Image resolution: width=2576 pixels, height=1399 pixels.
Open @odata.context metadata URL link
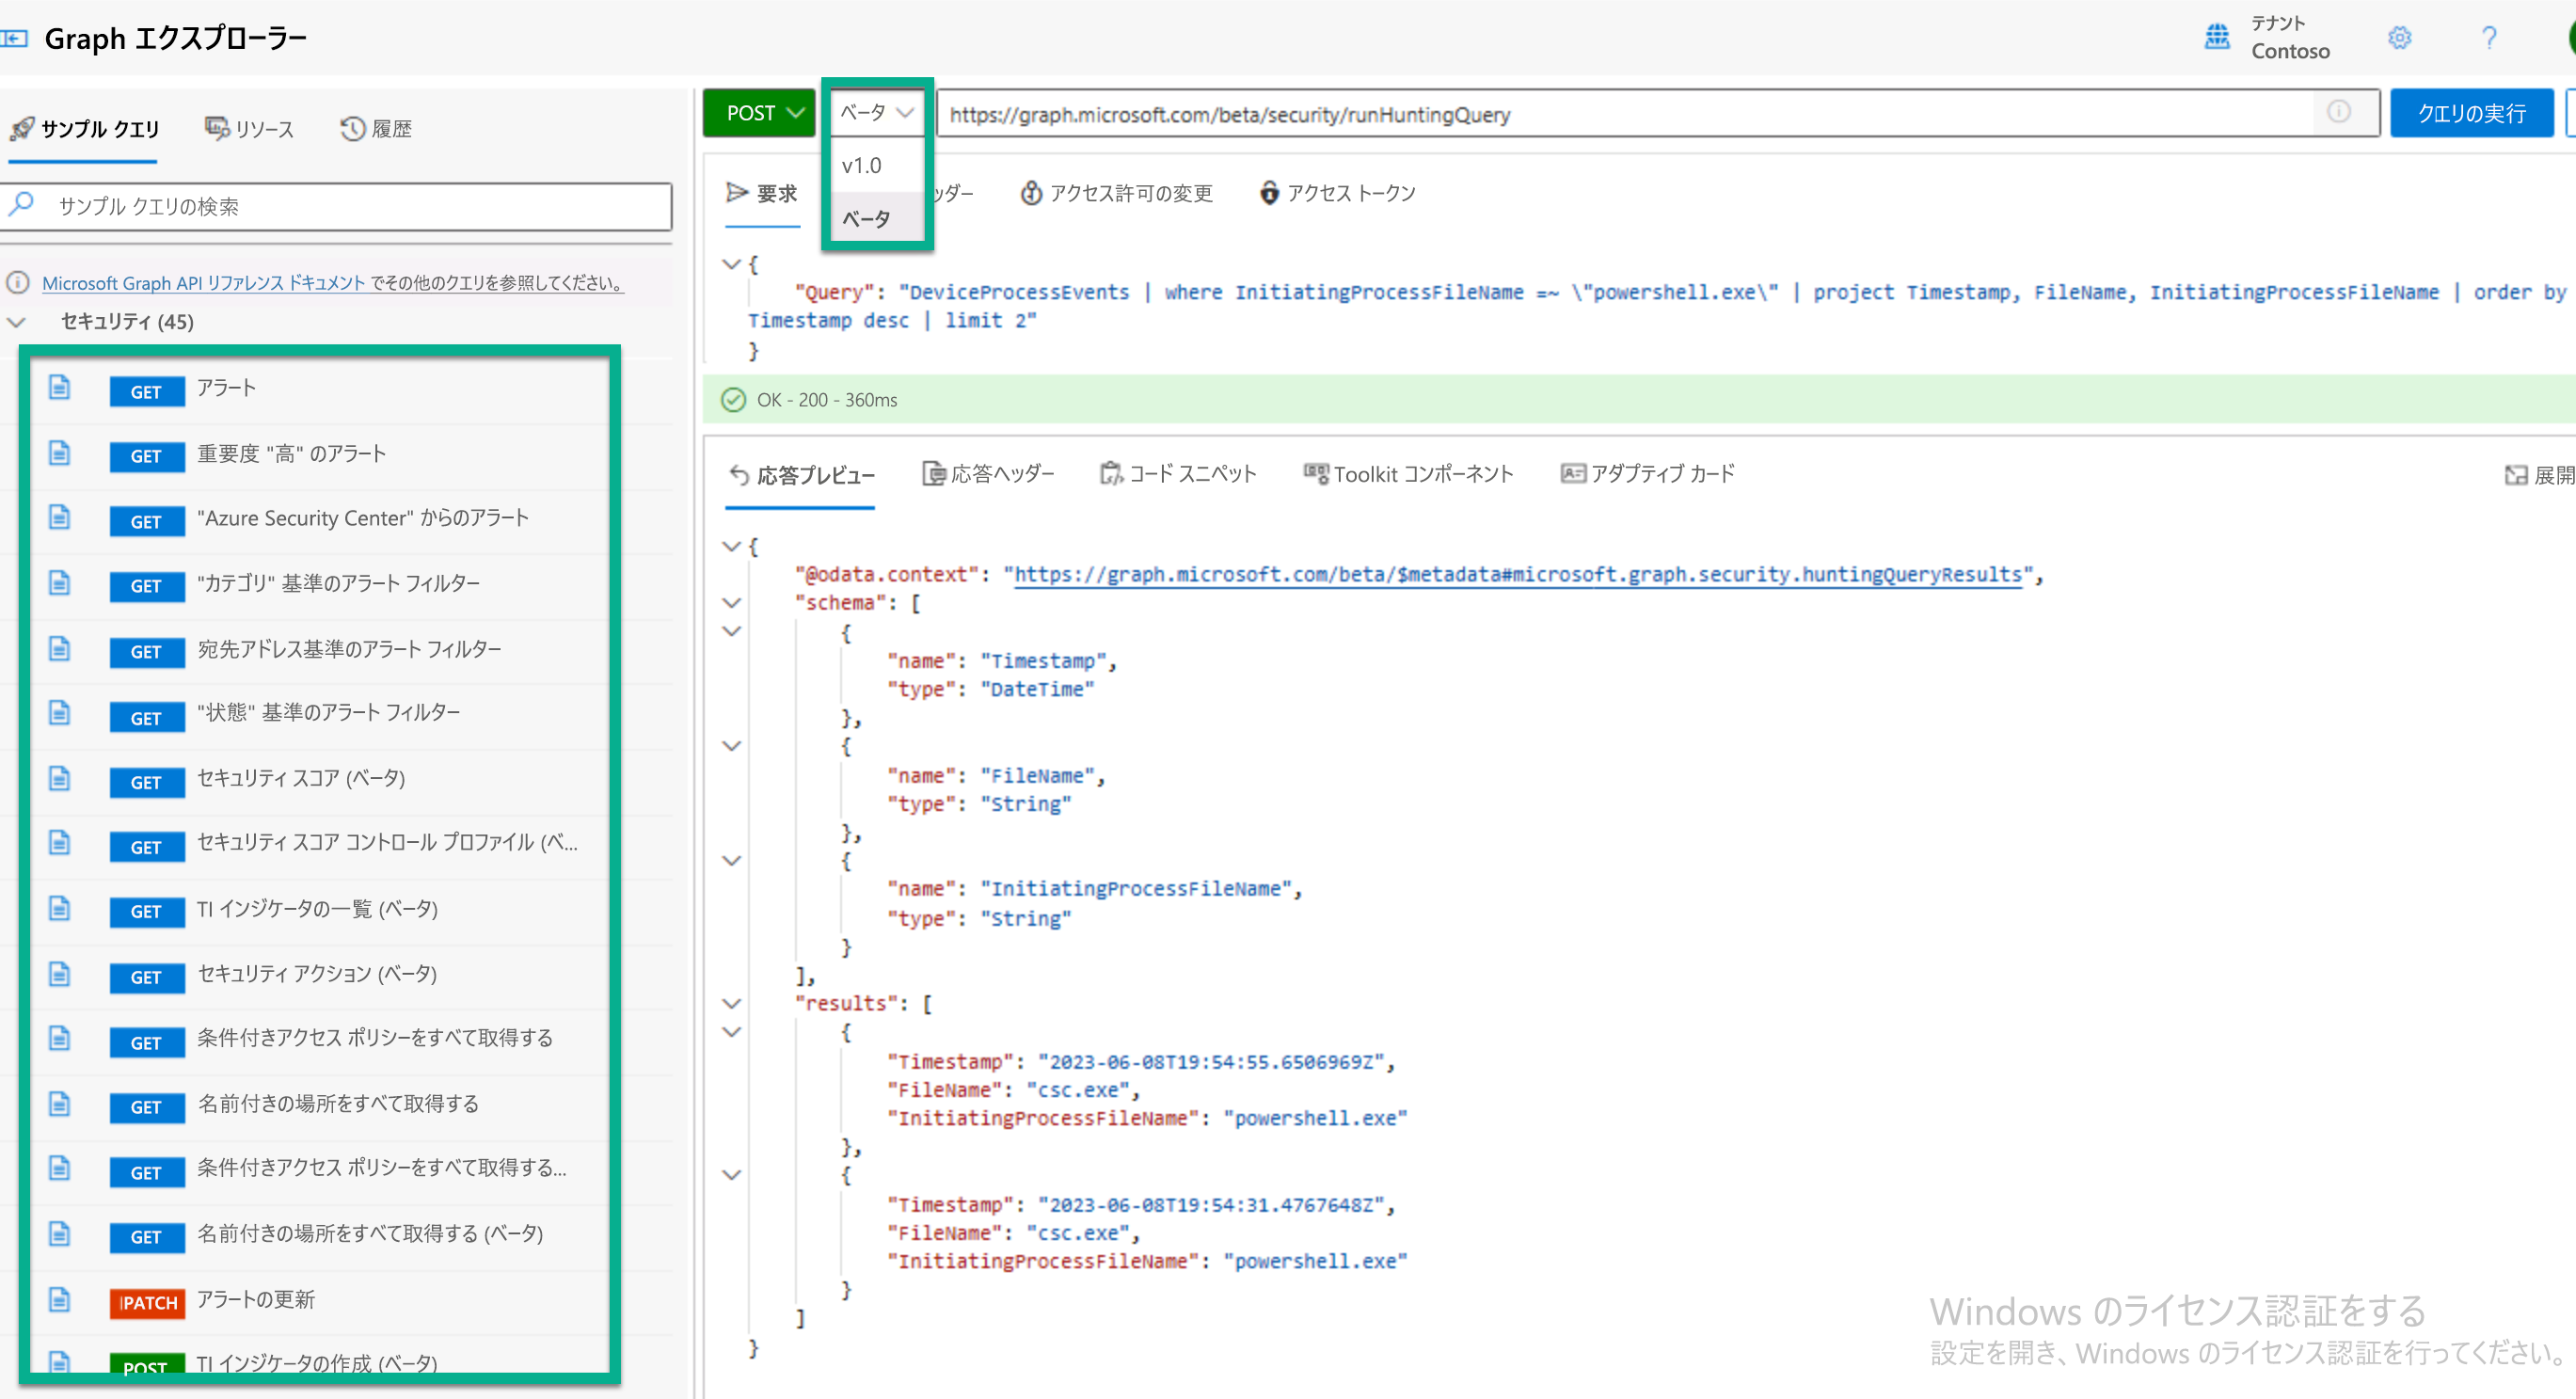click(1518, 575)
